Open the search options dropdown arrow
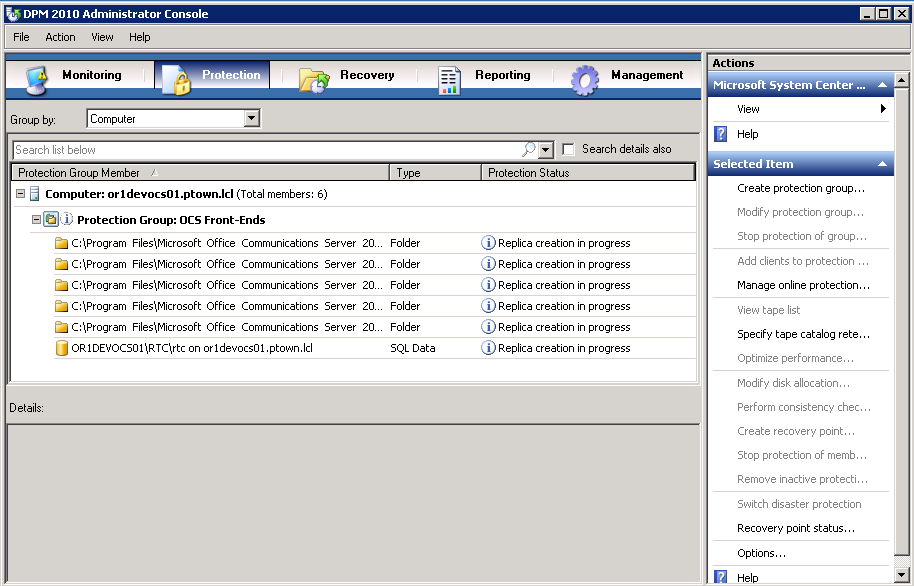Screen dimensions: 914x586 546,150
